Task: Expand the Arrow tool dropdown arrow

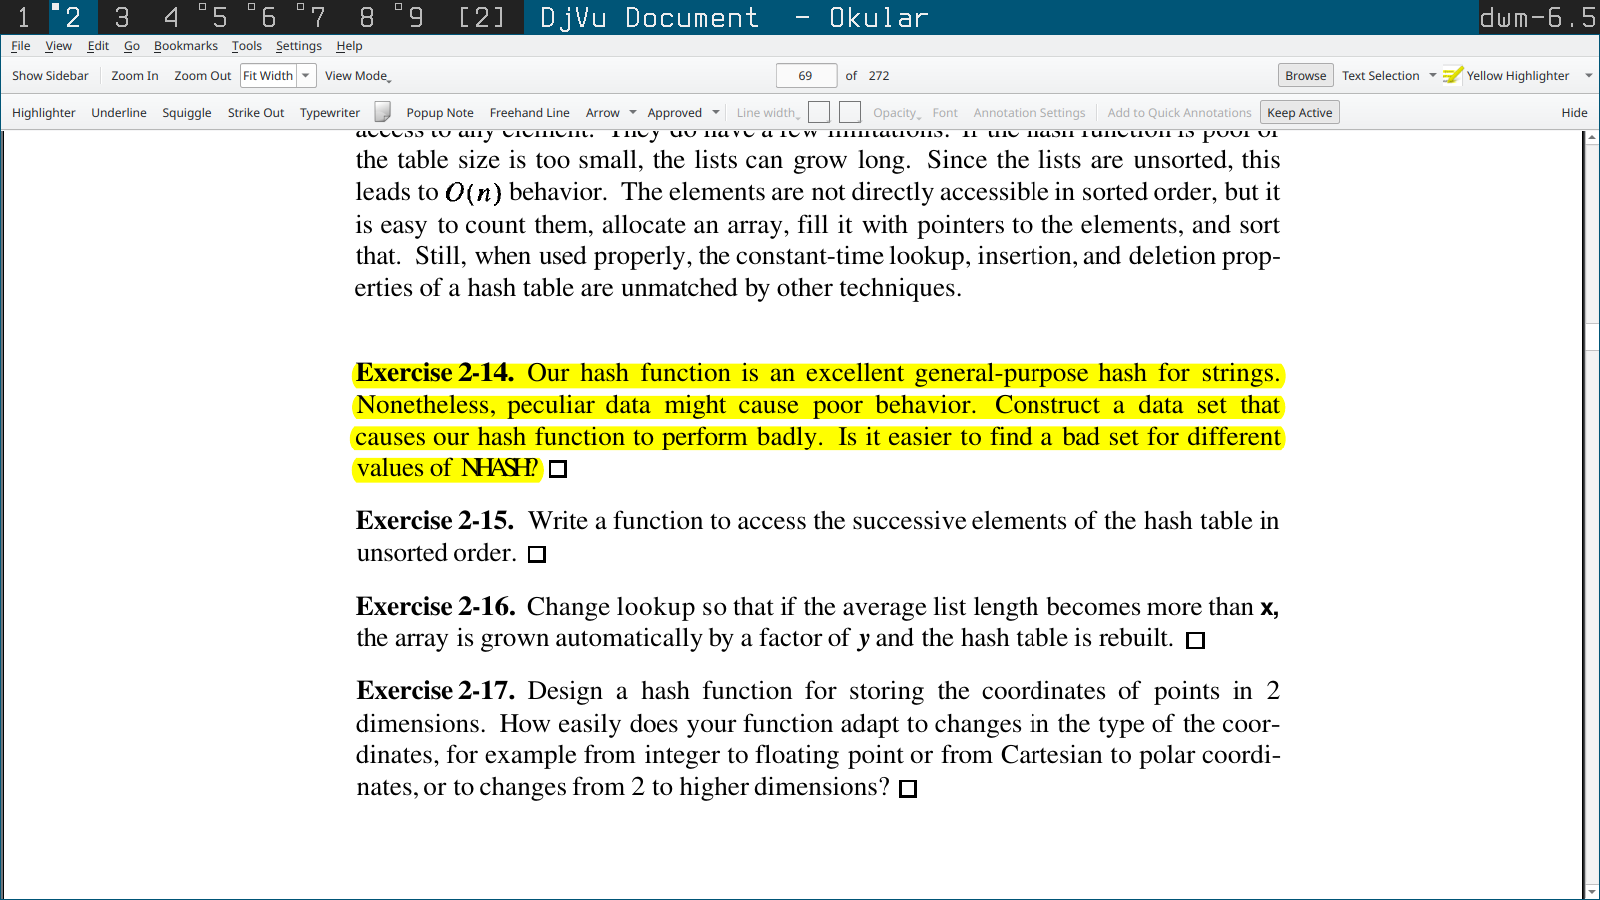Action: click(633, 113)
